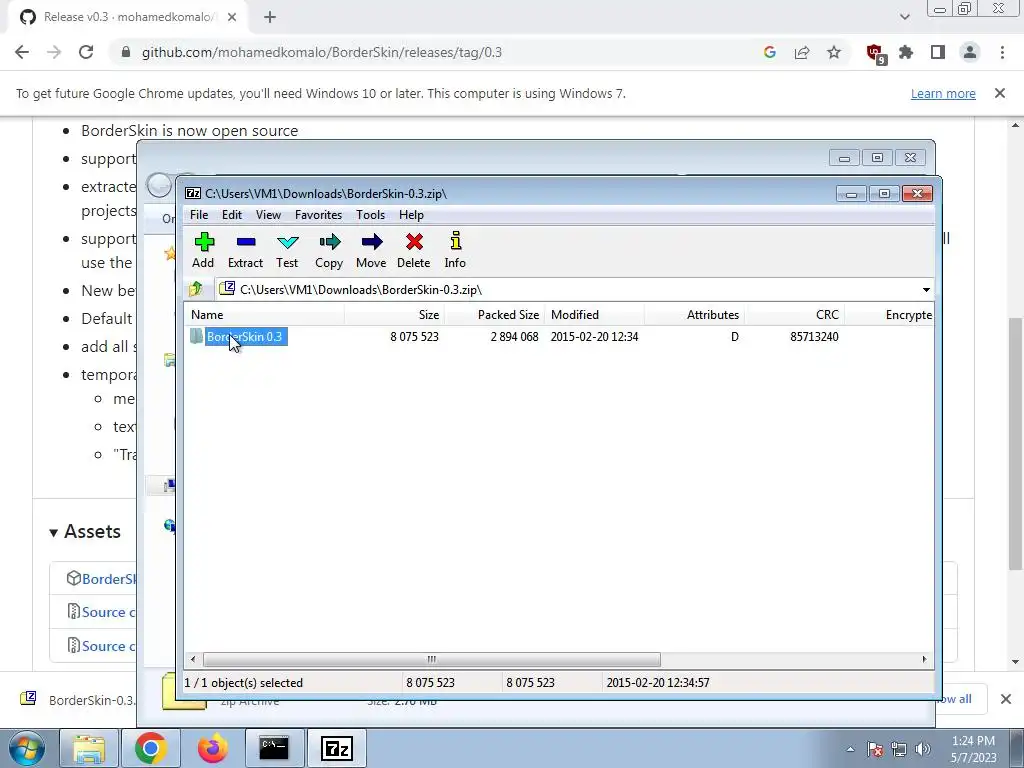Click the 7-Zip taskbar icon
Viewport: 1024px width, 768px height.
coord(336,748)
